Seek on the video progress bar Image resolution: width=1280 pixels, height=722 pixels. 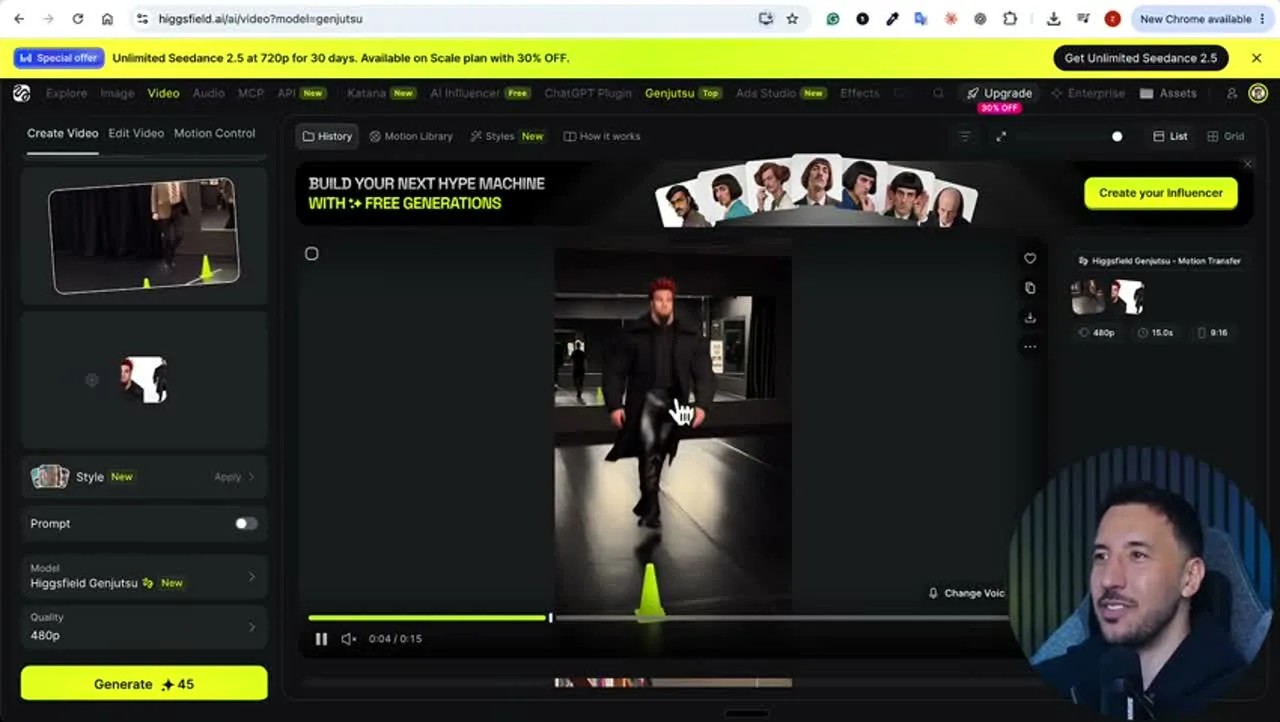click(x=658, y=618)
